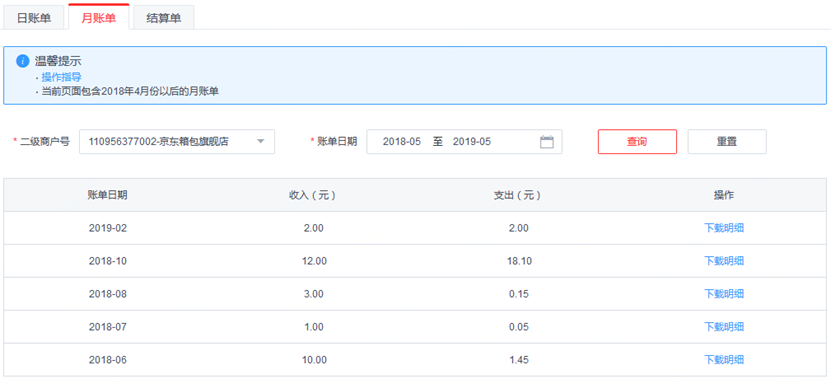Click the start date 2018-05 field
Viewport: 831px width, 379px height.
(x=402, y=142)
